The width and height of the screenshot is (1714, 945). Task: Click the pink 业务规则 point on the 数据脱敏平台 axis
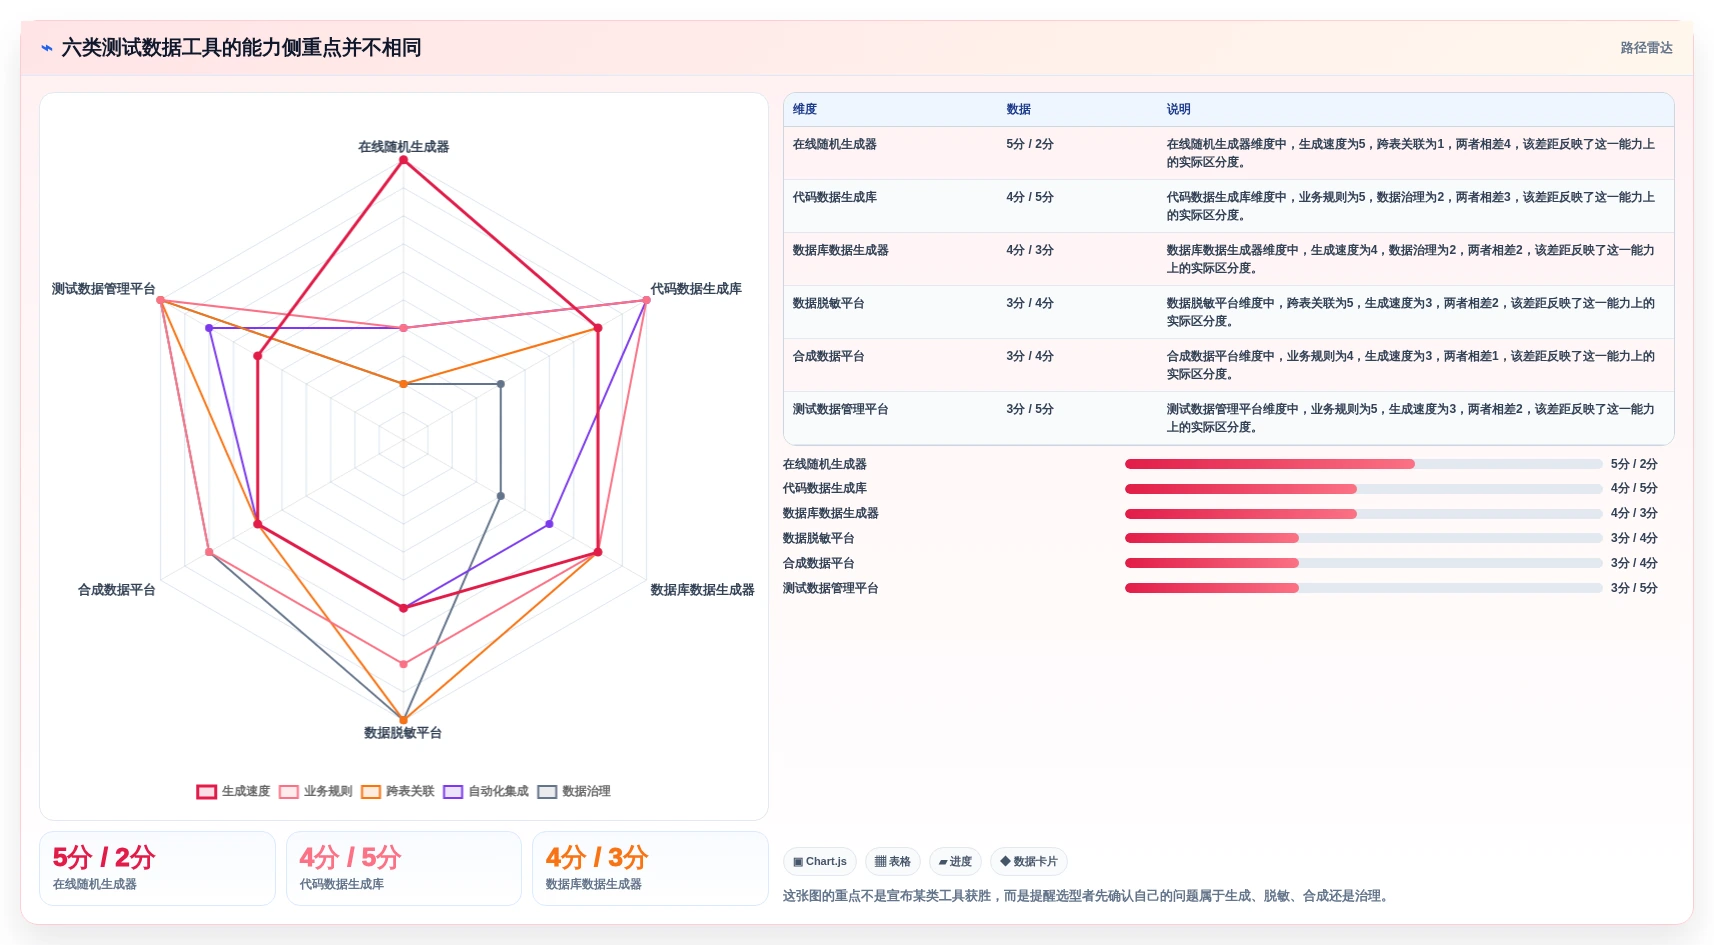coord(404,664)
